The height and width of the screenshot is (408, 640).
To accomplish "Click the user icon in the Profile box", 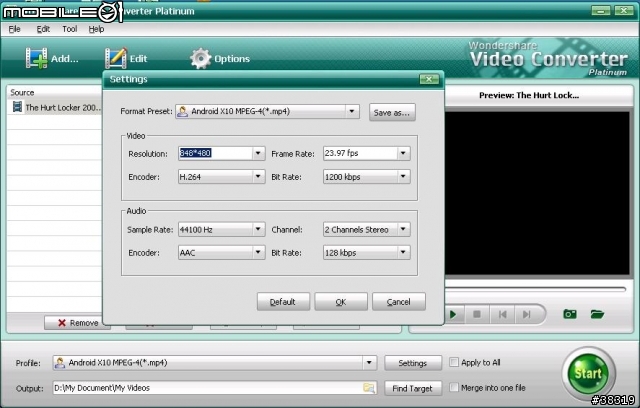I will (60, 363).
